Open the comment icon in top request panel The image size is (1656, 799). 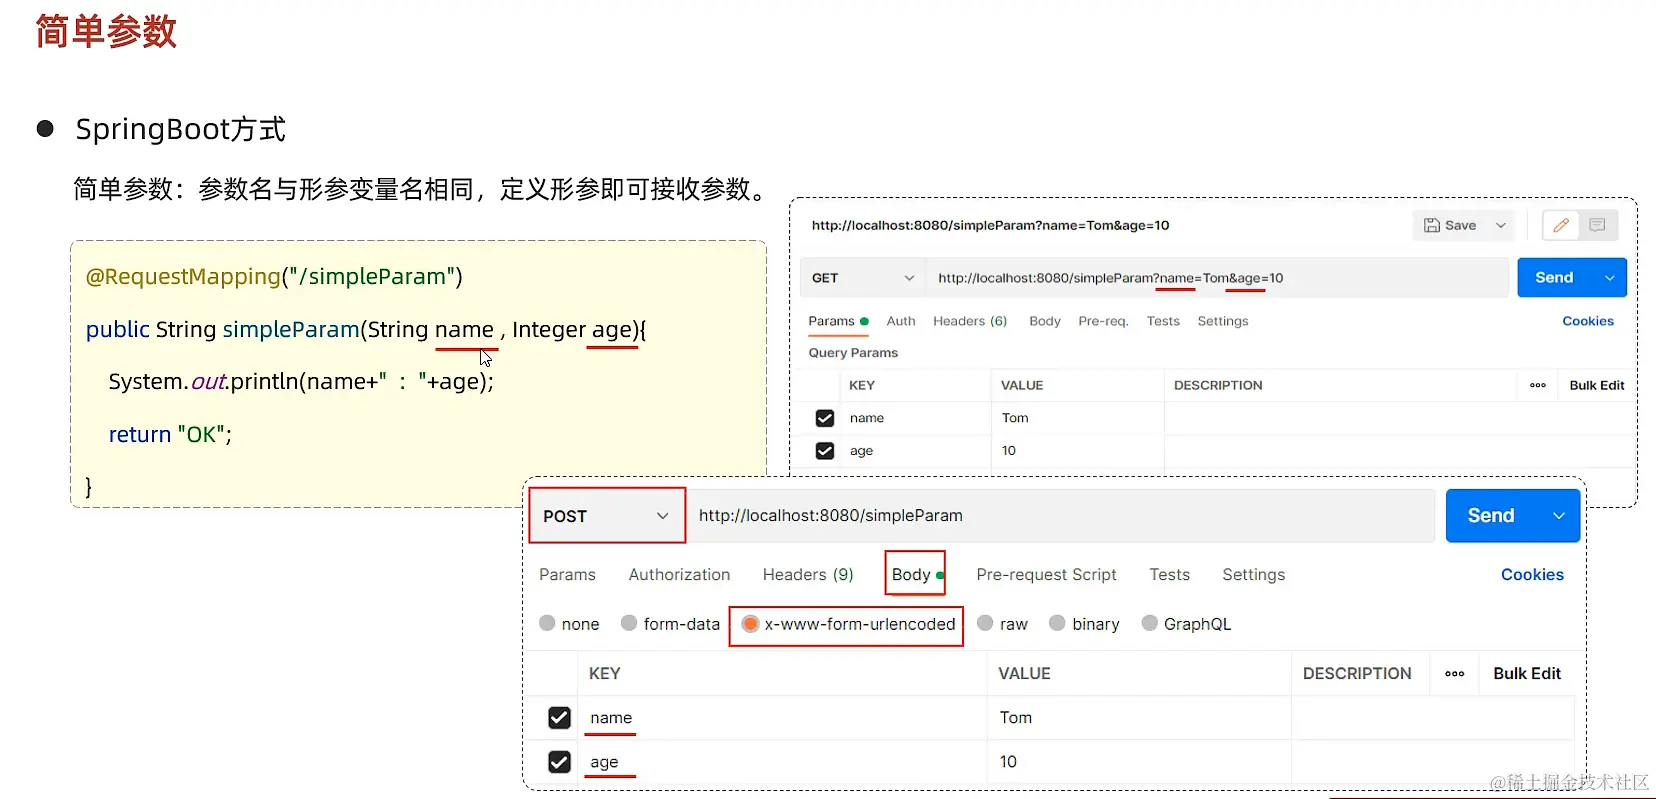(x=1597, y=225)
